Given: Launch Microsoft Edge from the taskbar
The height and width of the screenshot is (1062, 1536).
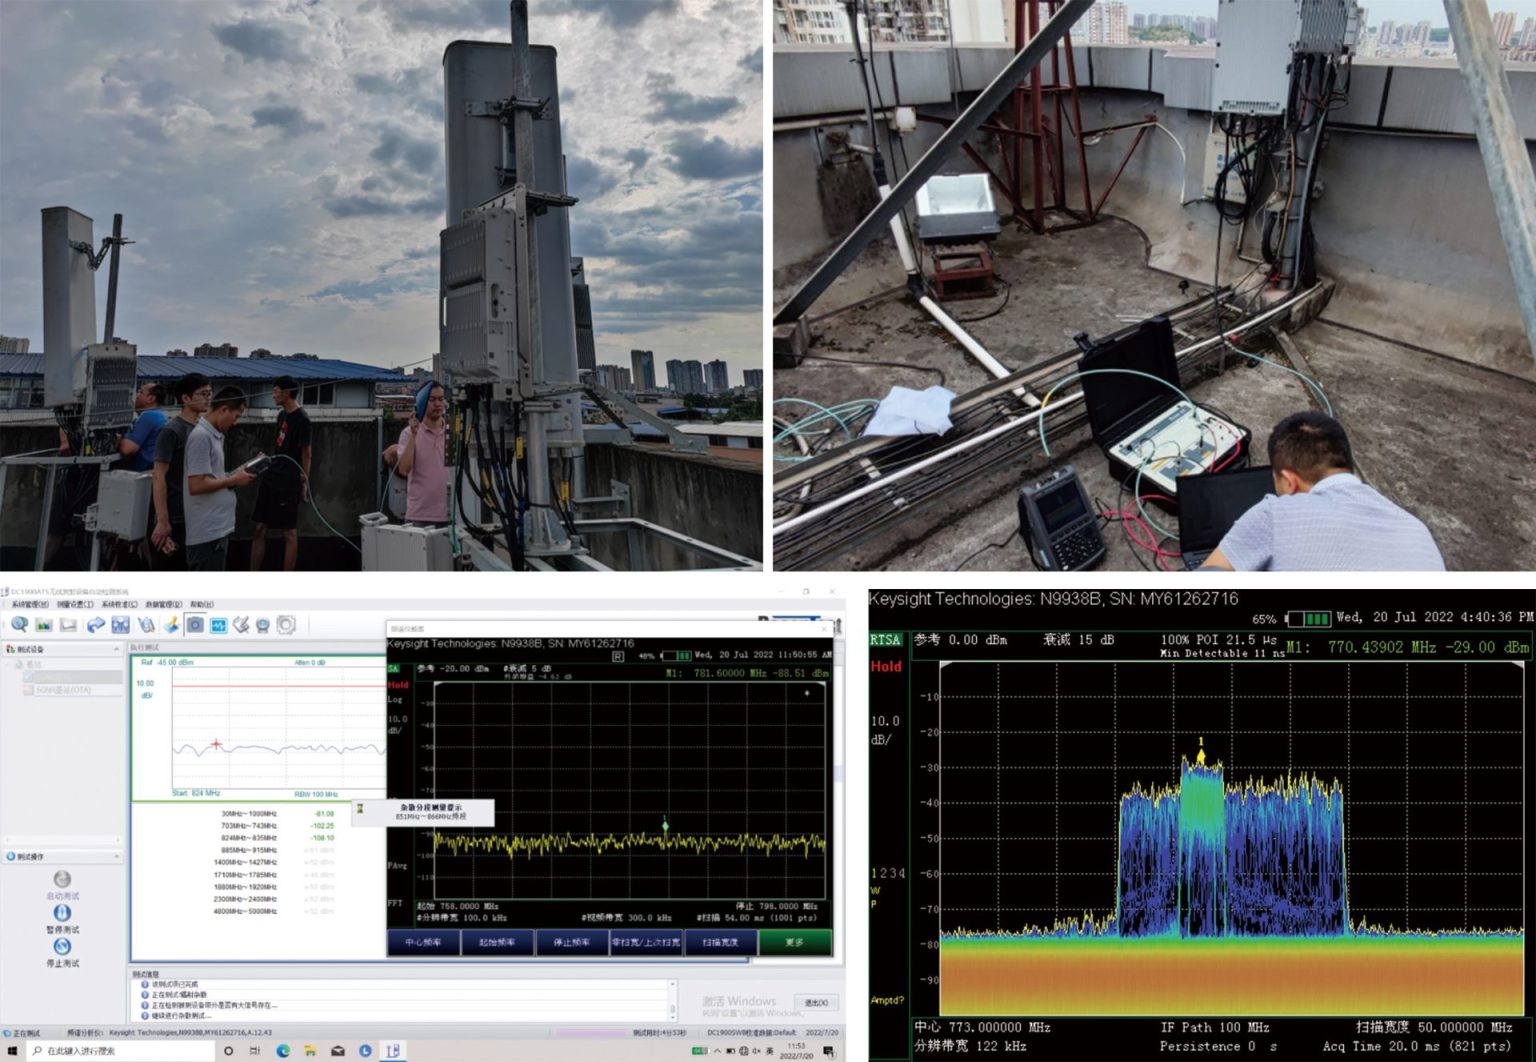Looking at the screenshot, I should (284, 1050).
